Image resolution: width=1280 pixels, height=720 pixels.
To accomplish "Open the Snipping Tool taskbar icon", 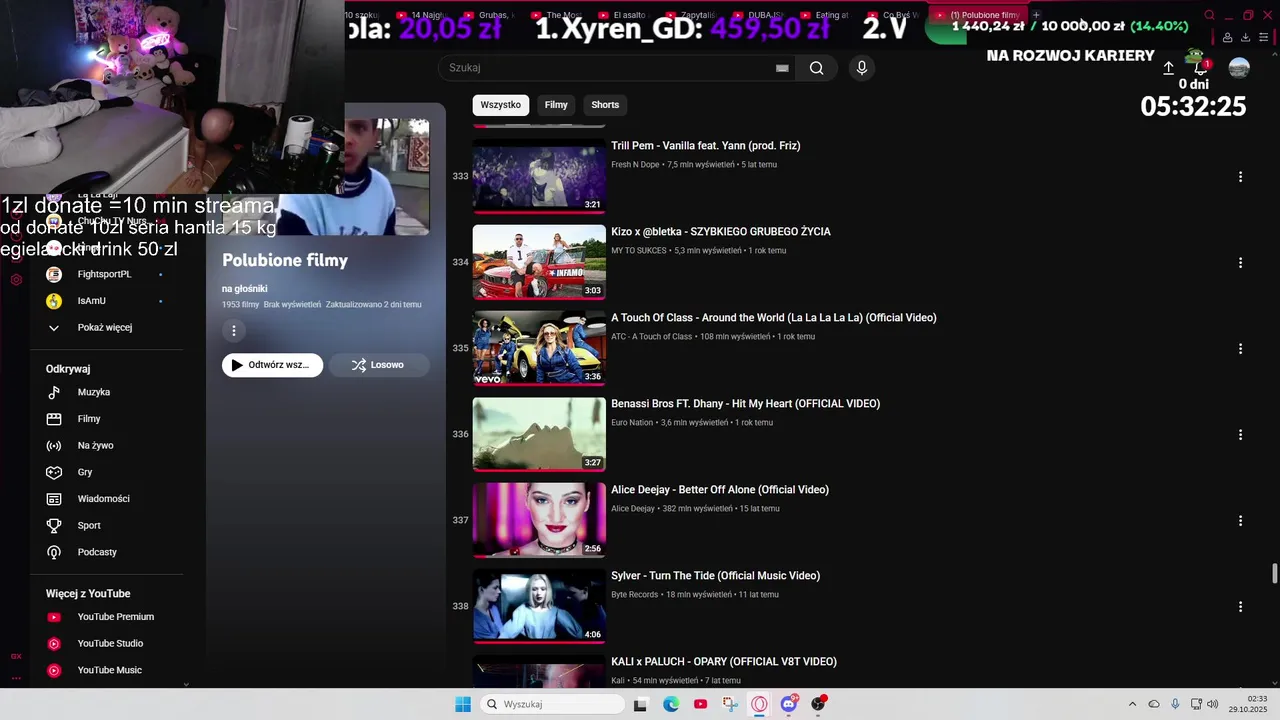I will 730,704.
